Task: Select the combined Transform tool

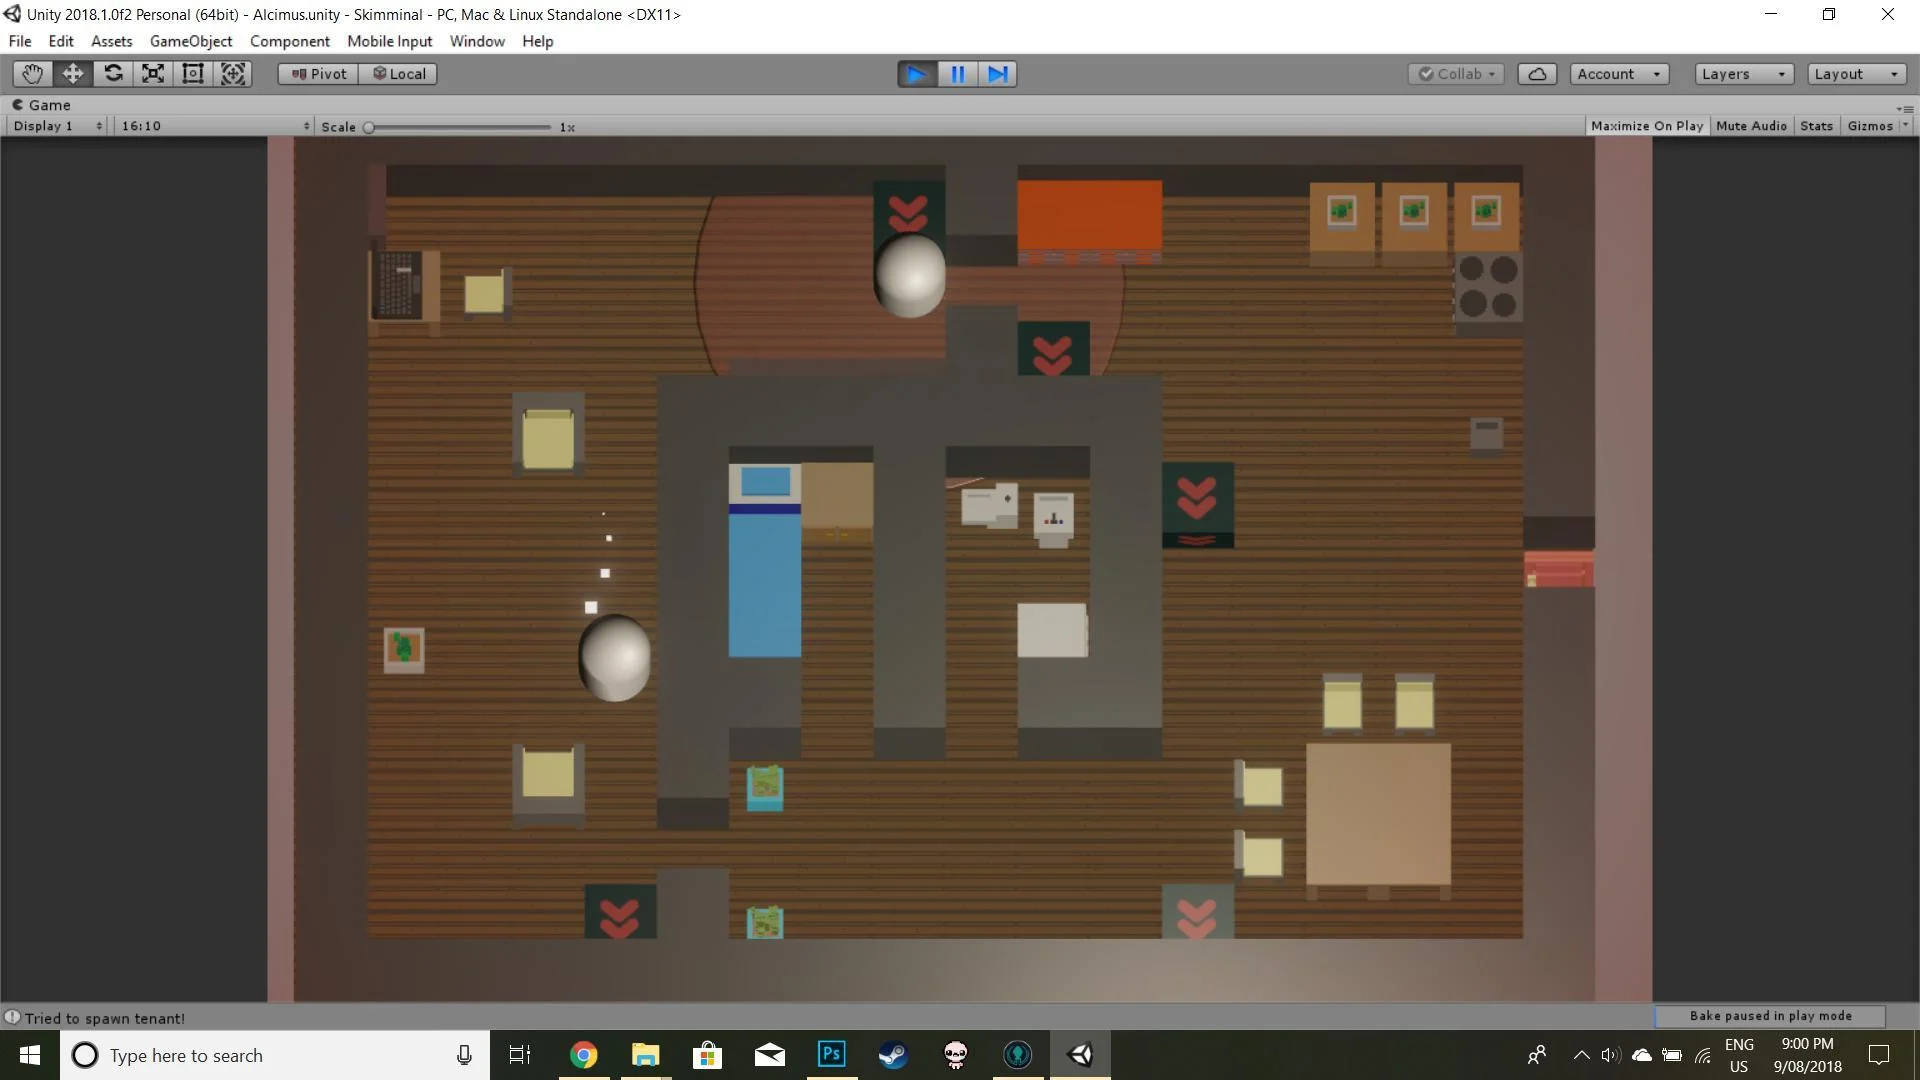Action: [x=233, y=74]
